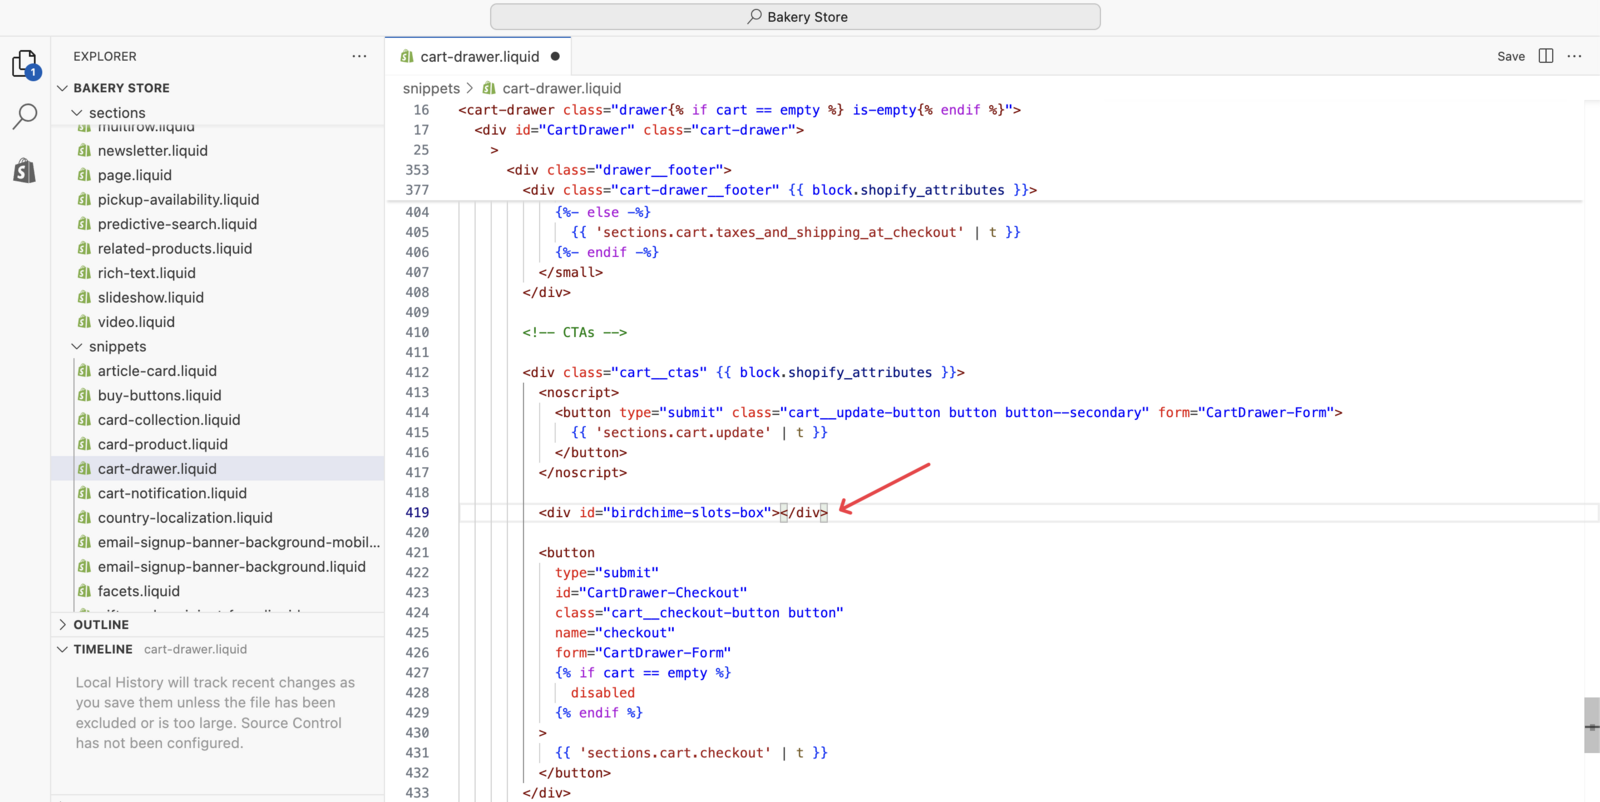Click the noscript opening tag line 413
This screenshot has width=1600, height=802.
coord(579,393)
